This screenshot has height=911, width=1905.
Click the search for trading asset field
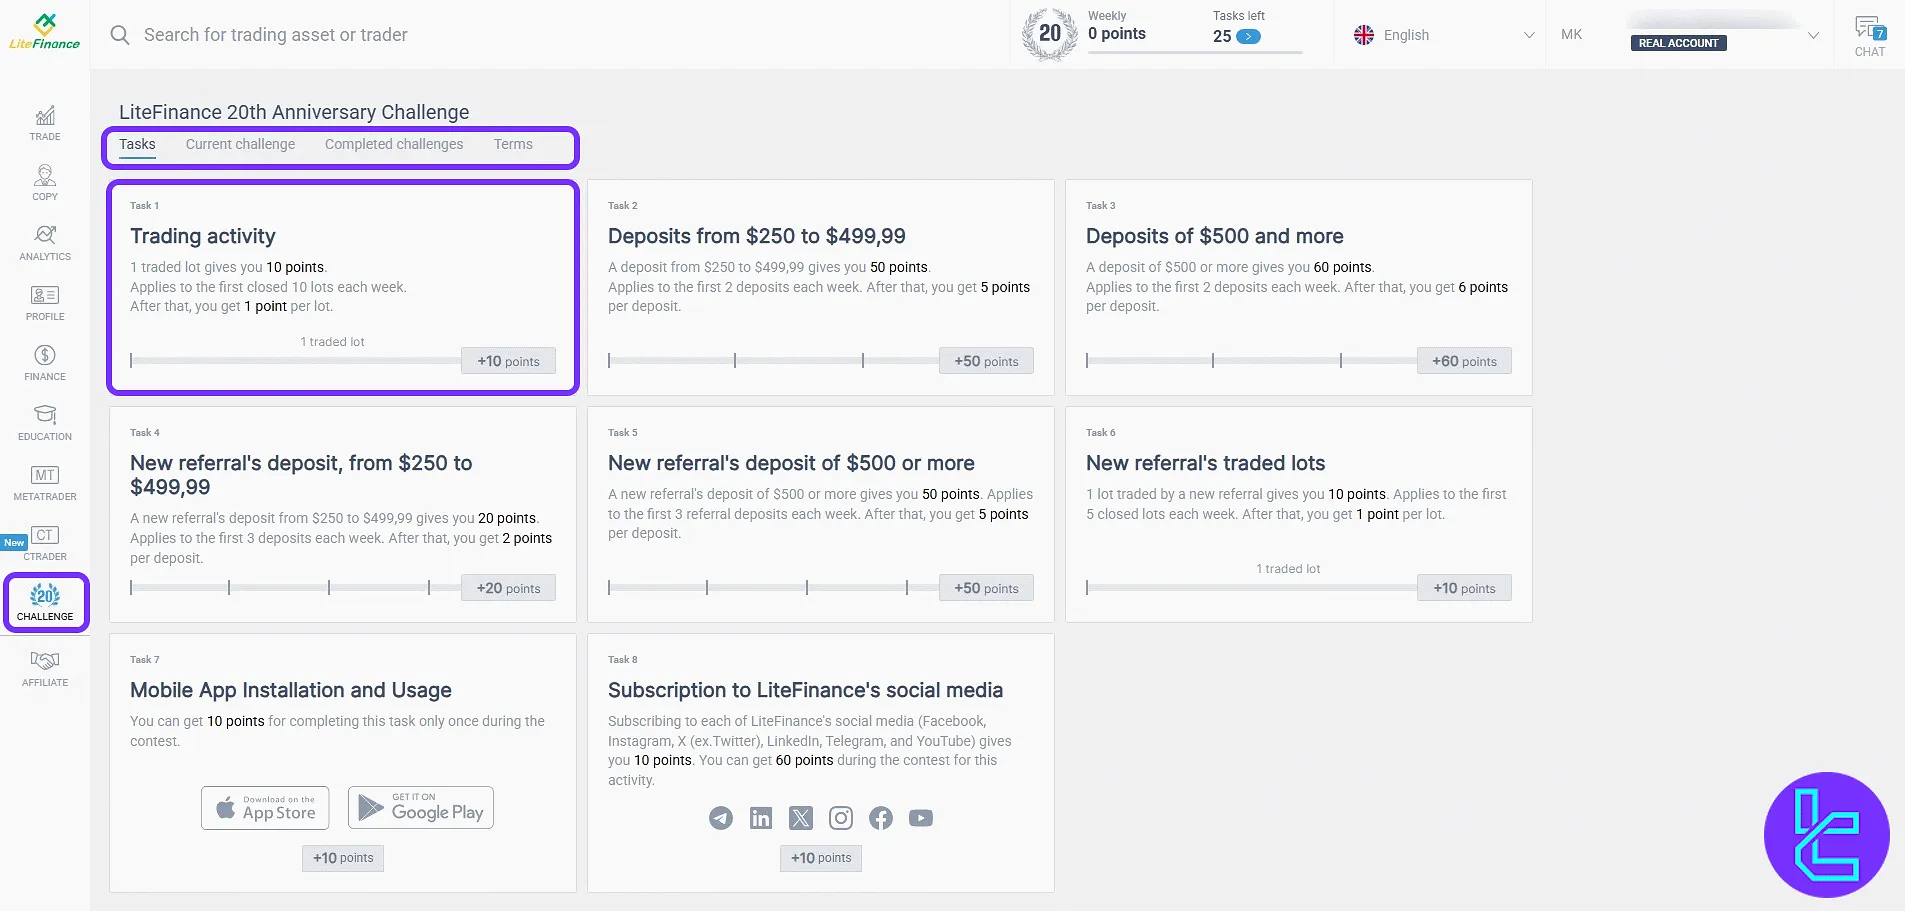click(x=275, y=35)
